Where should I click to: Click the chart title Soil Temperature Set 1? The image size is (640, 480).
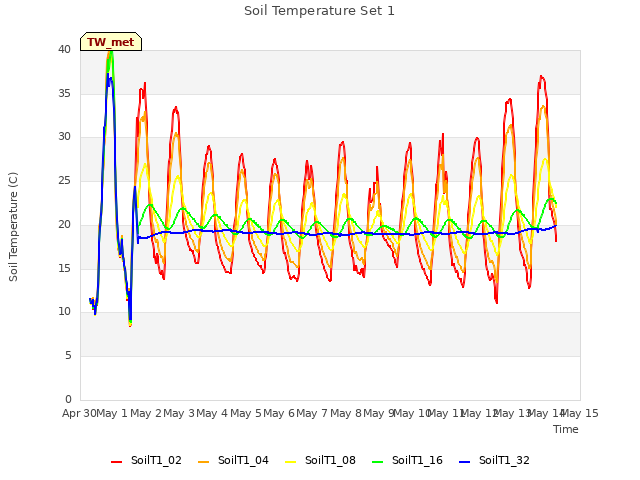click(x=319, y=11)
